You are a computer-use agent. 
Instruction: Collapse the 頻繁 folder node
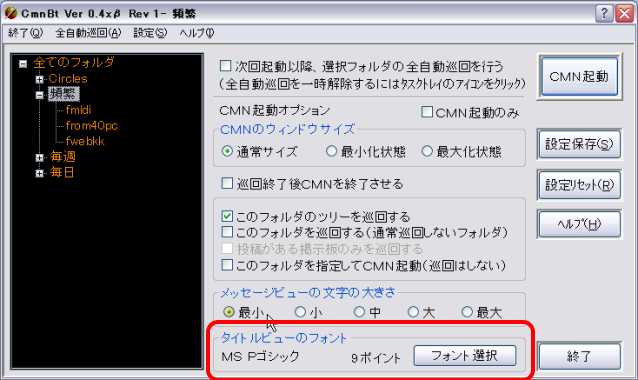pyautogui.click(x=39, y=95)
